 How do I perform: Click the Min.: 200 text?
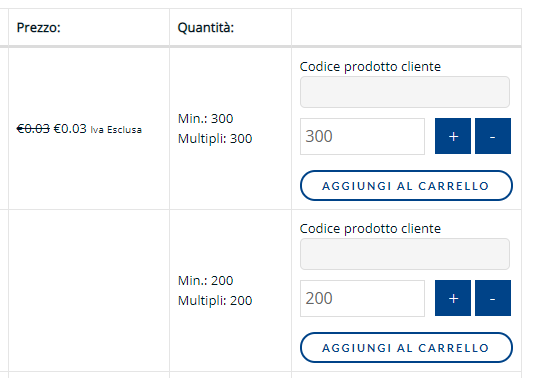[205, 281]
